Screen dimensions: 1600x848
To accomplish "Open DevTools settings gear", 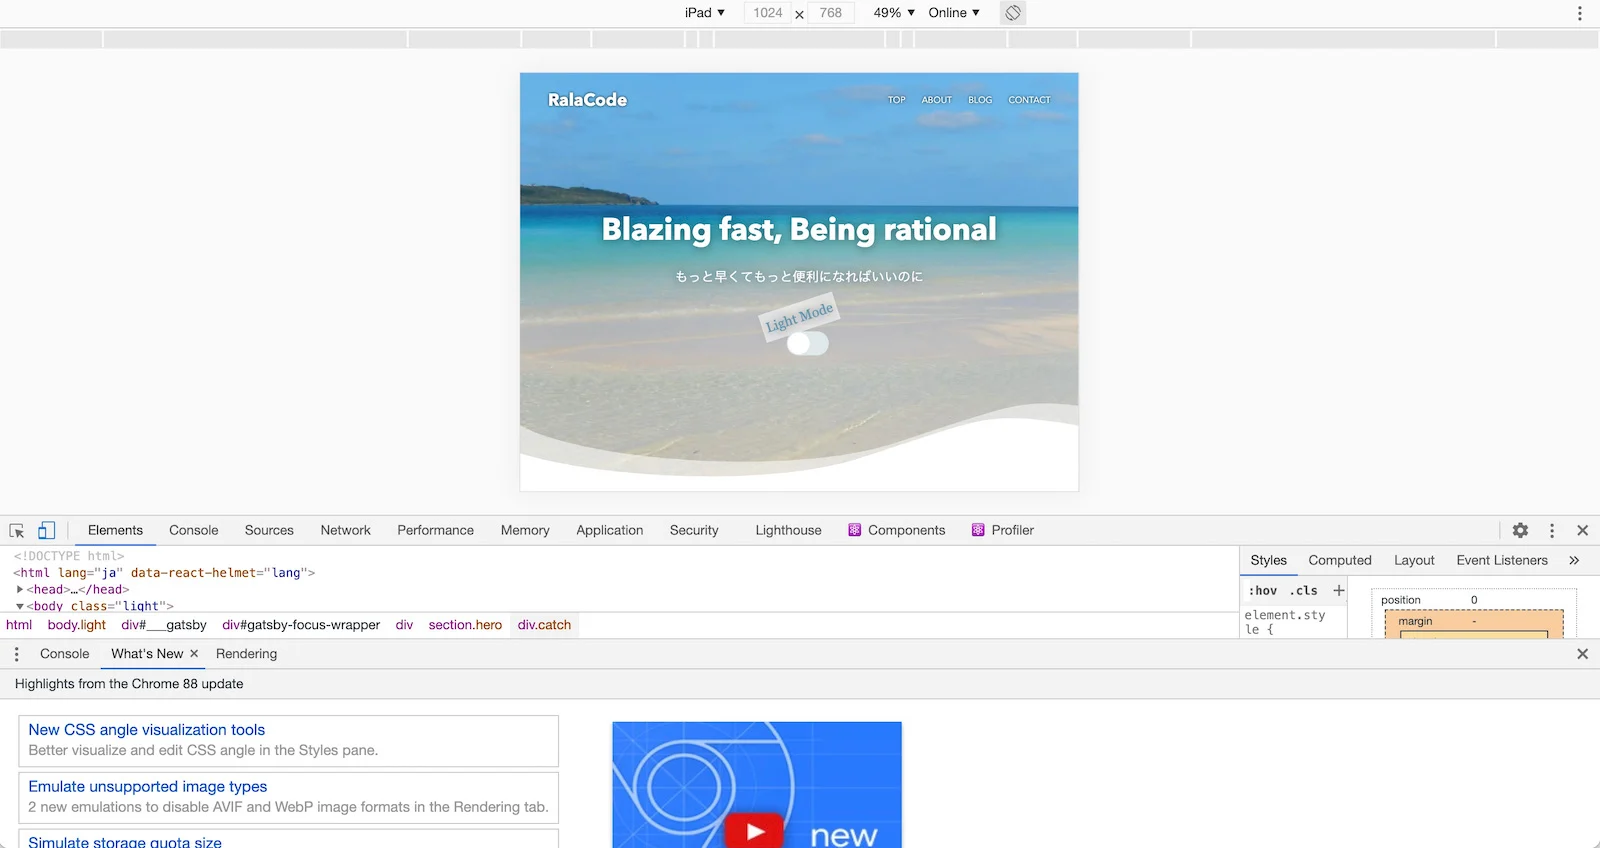I will click(x=1520, y=531).
